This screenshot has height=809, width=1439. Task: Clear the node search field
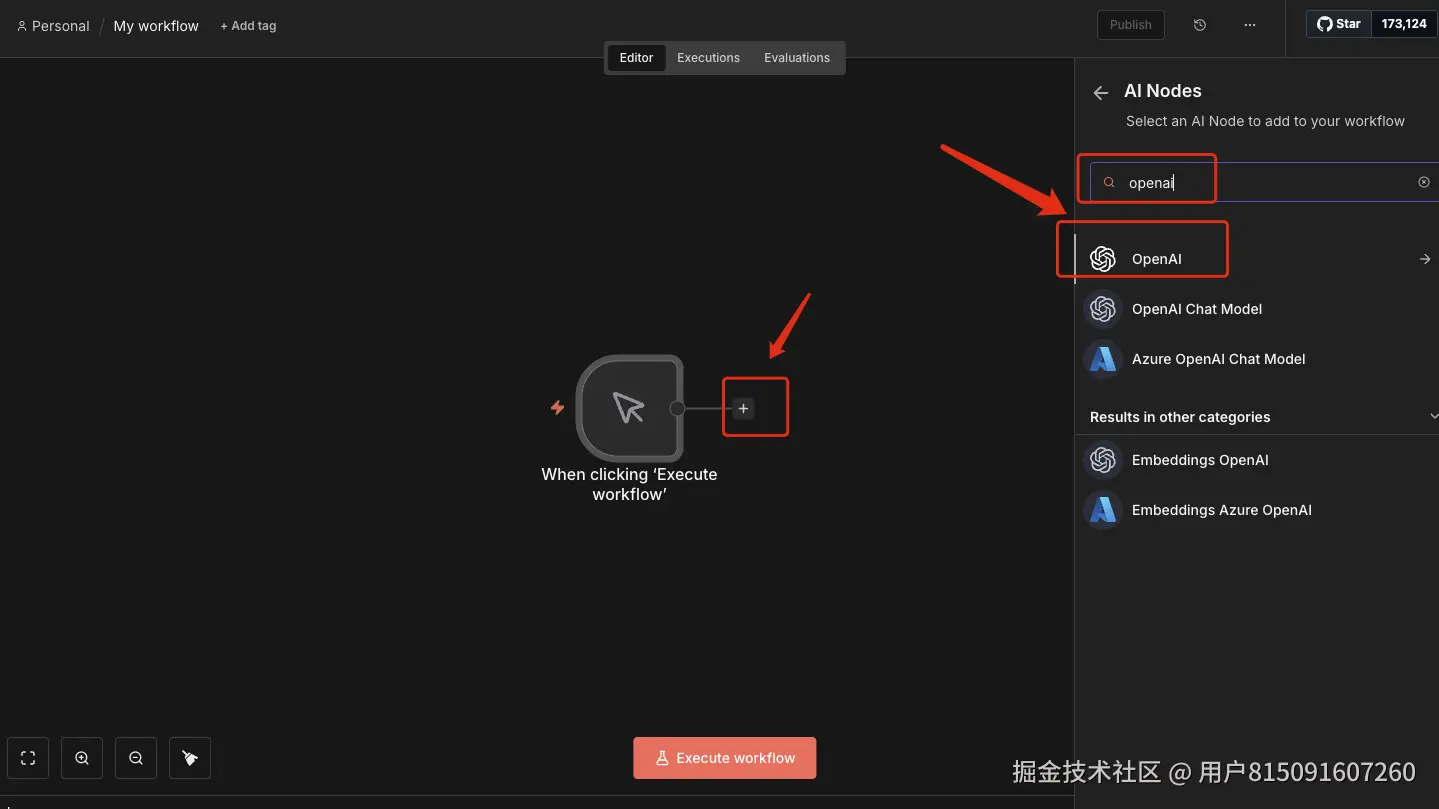tap(1424, 182)
